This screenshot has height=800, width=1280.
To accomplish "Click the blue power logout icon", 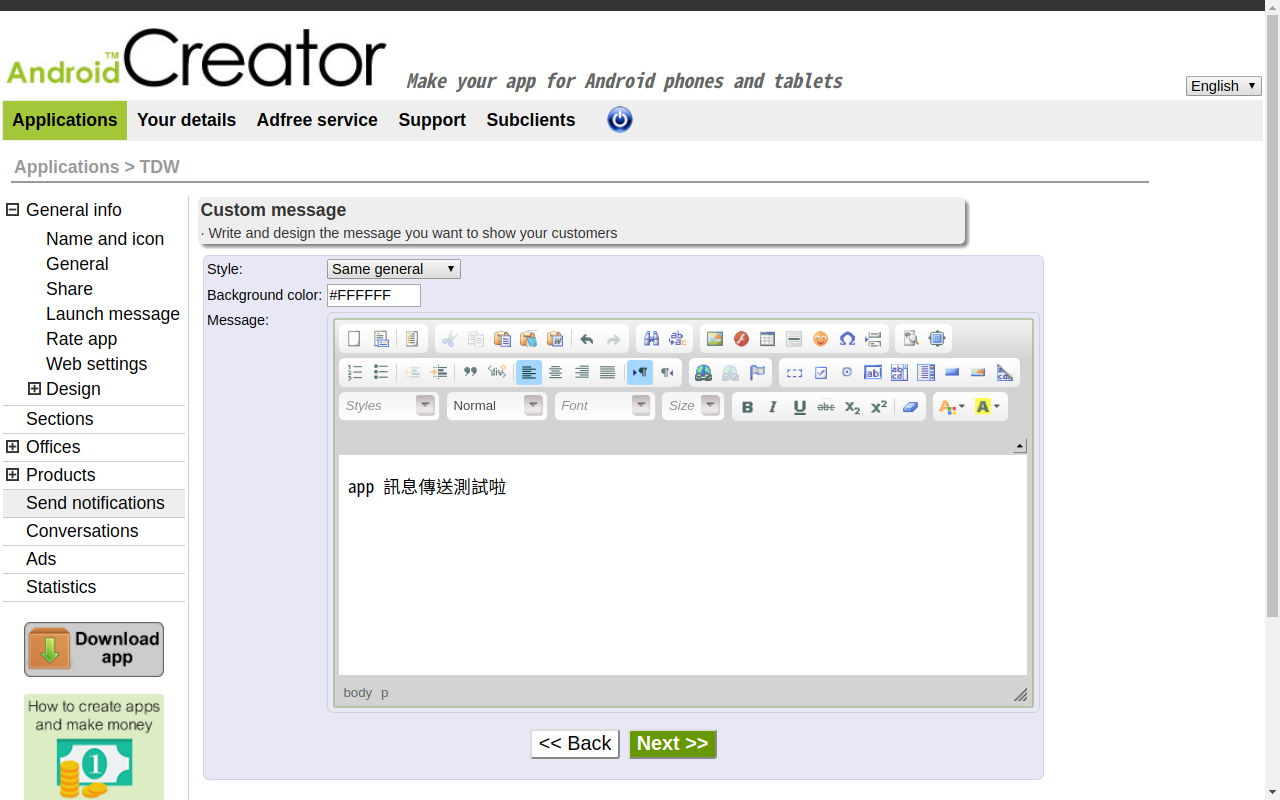I will click(620, 120).
